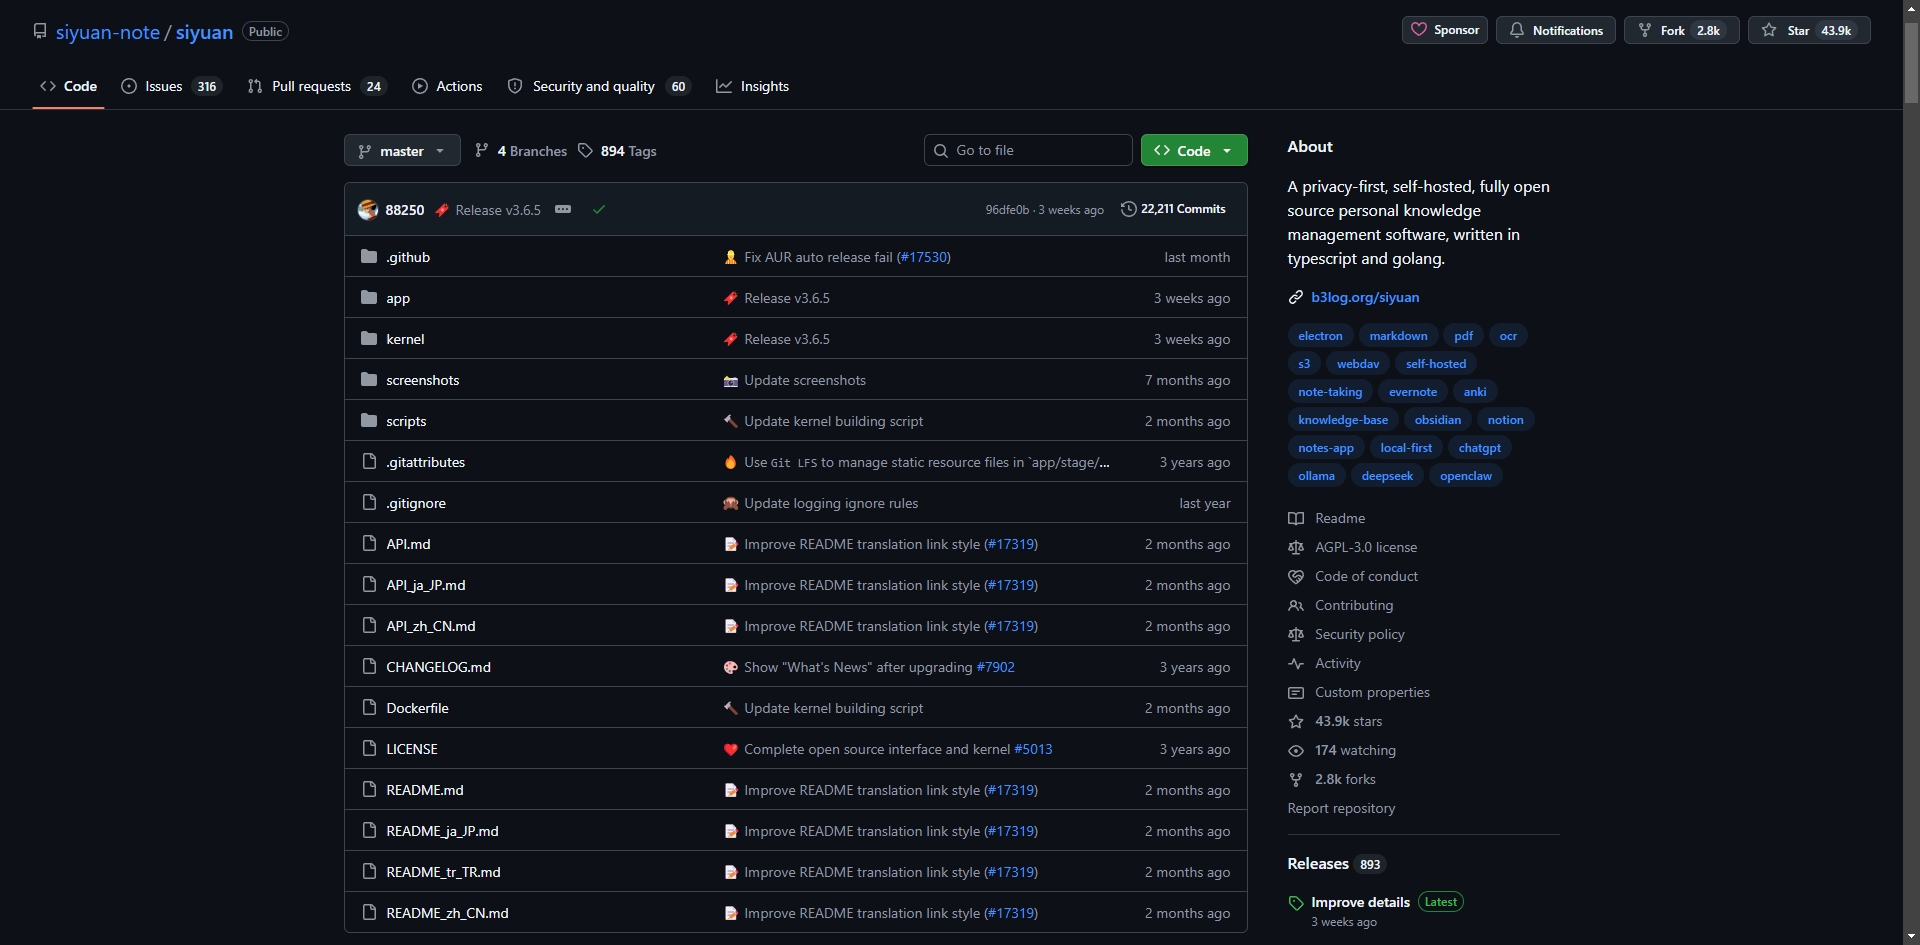Click the AGPL-3.0 license scale icon
The image size is (1920, 945).
(1296, 548)
